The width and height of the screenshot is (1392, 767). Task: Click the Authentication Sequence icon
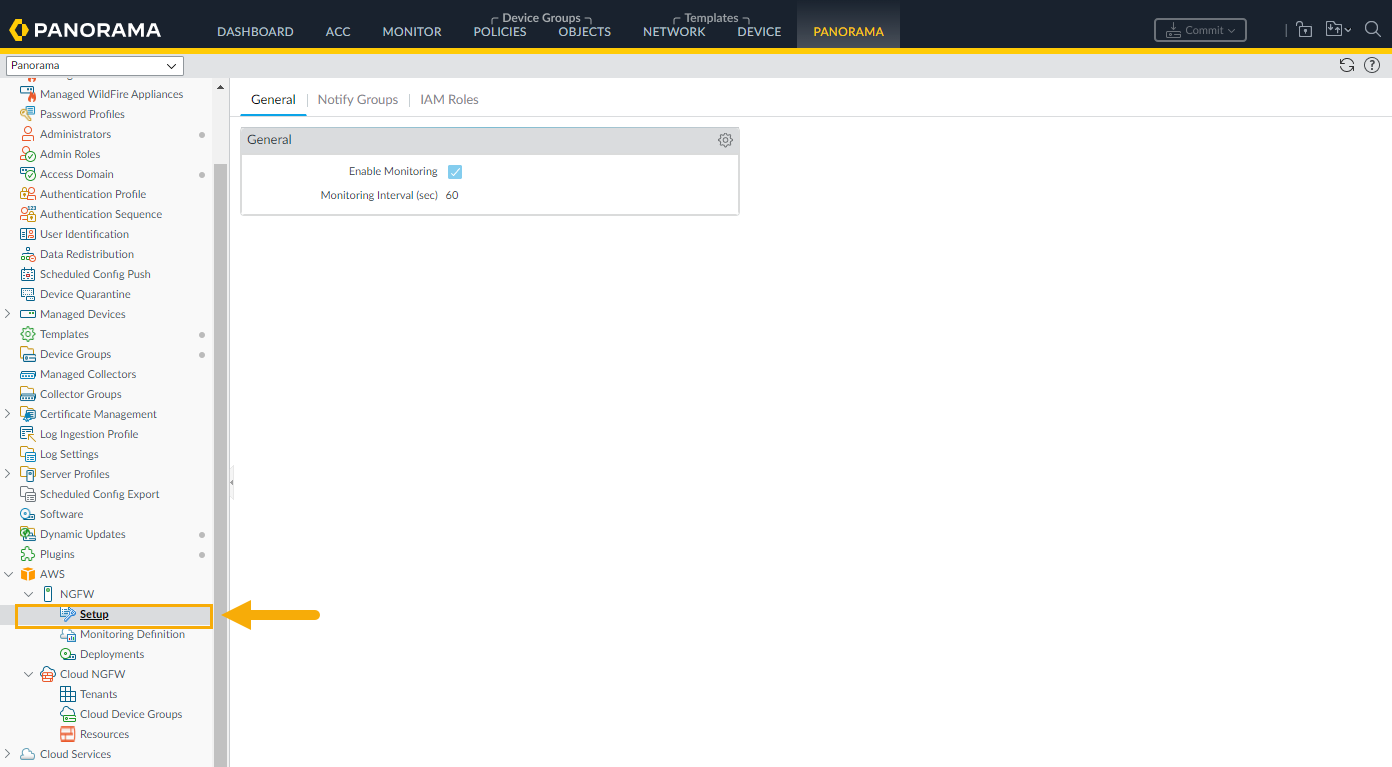point(28,214)
